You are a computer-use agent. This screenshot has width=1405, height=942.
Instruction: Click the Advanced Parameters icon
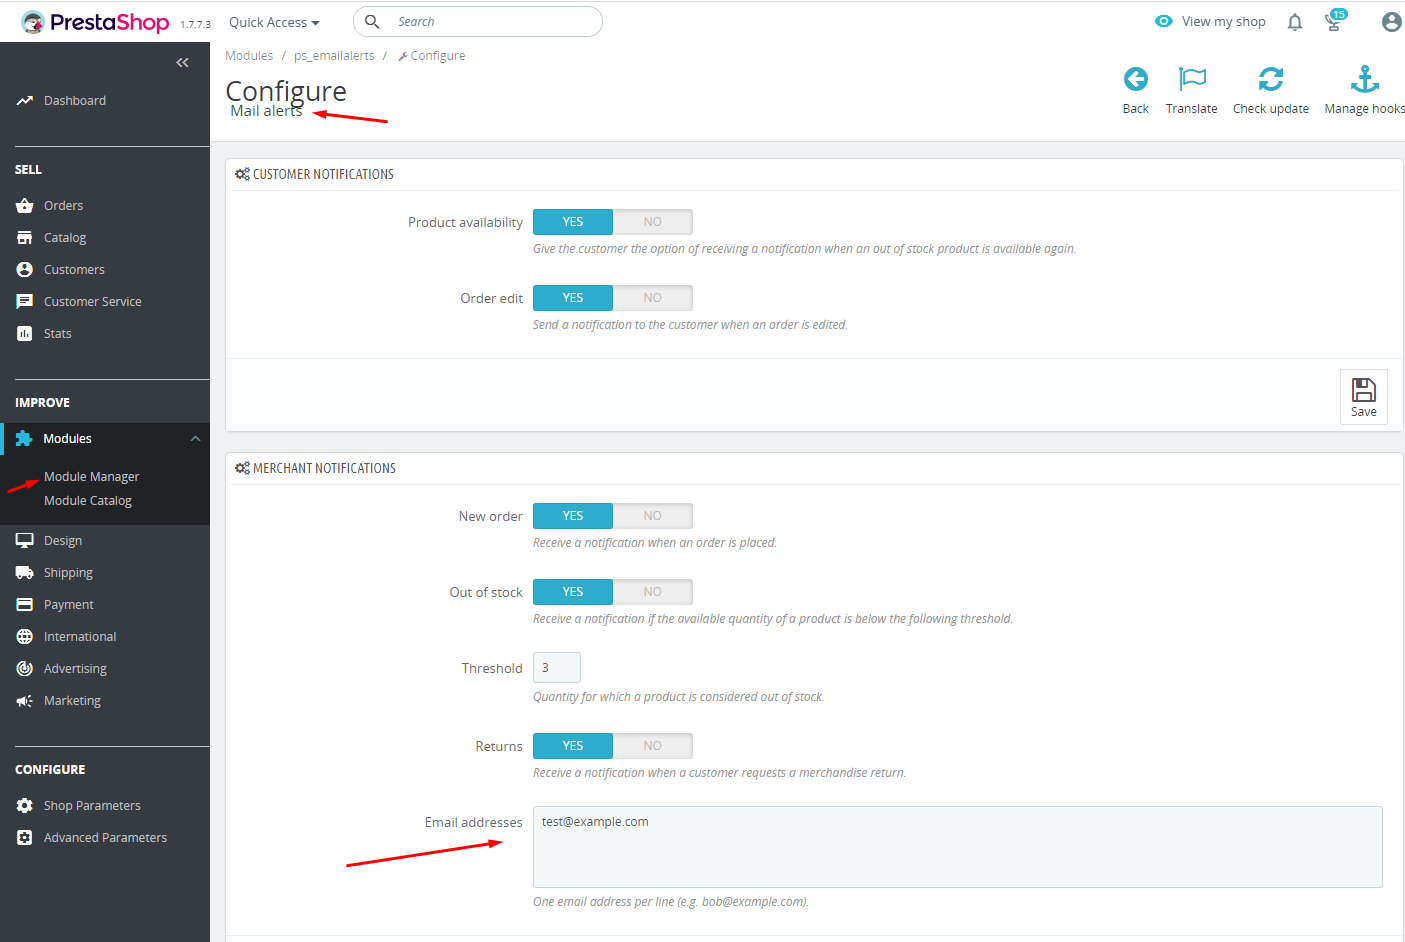tap(25, 838)
